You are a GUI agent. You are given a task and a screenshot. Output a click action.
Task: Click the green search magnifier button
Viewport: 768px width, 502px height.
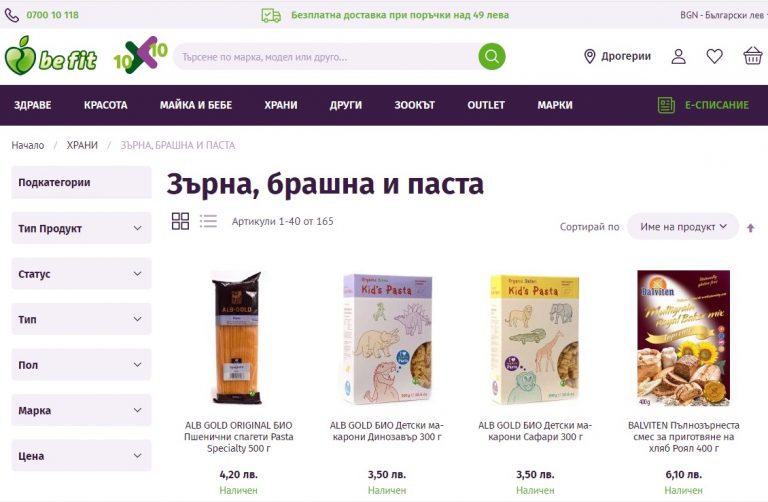(492, 56)
